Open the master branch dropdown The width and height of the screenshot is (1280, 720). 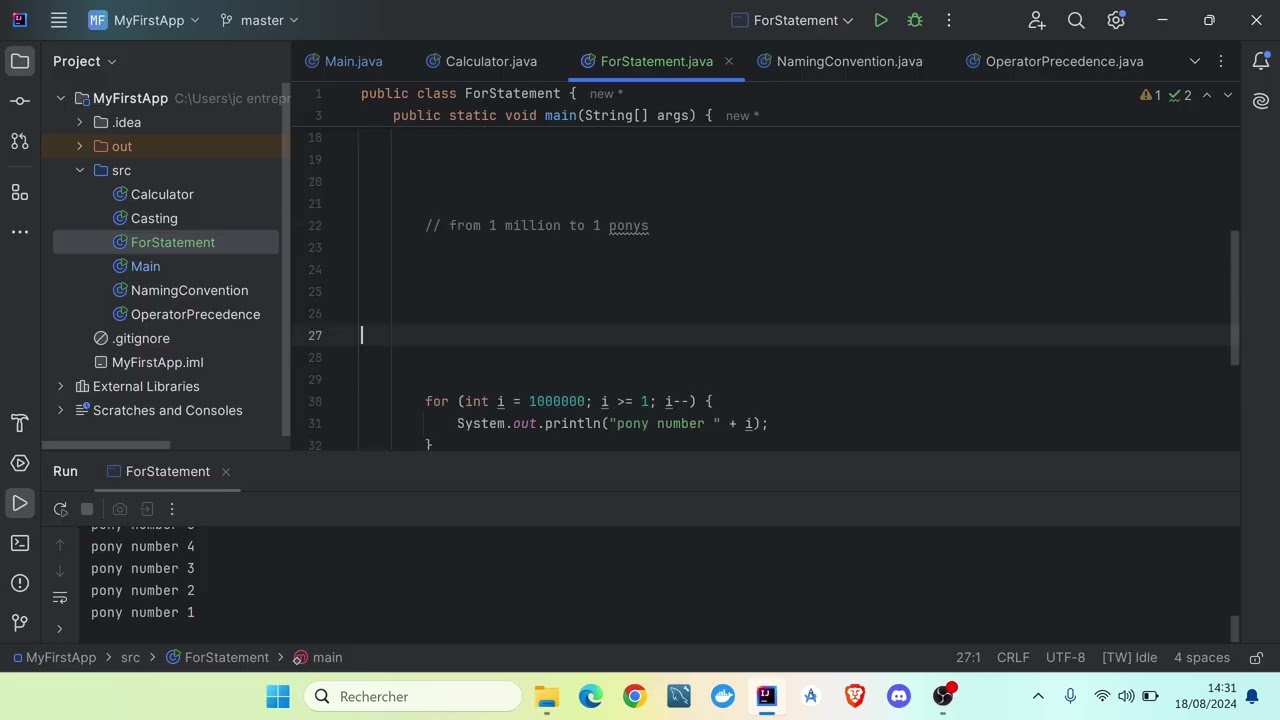259,20
